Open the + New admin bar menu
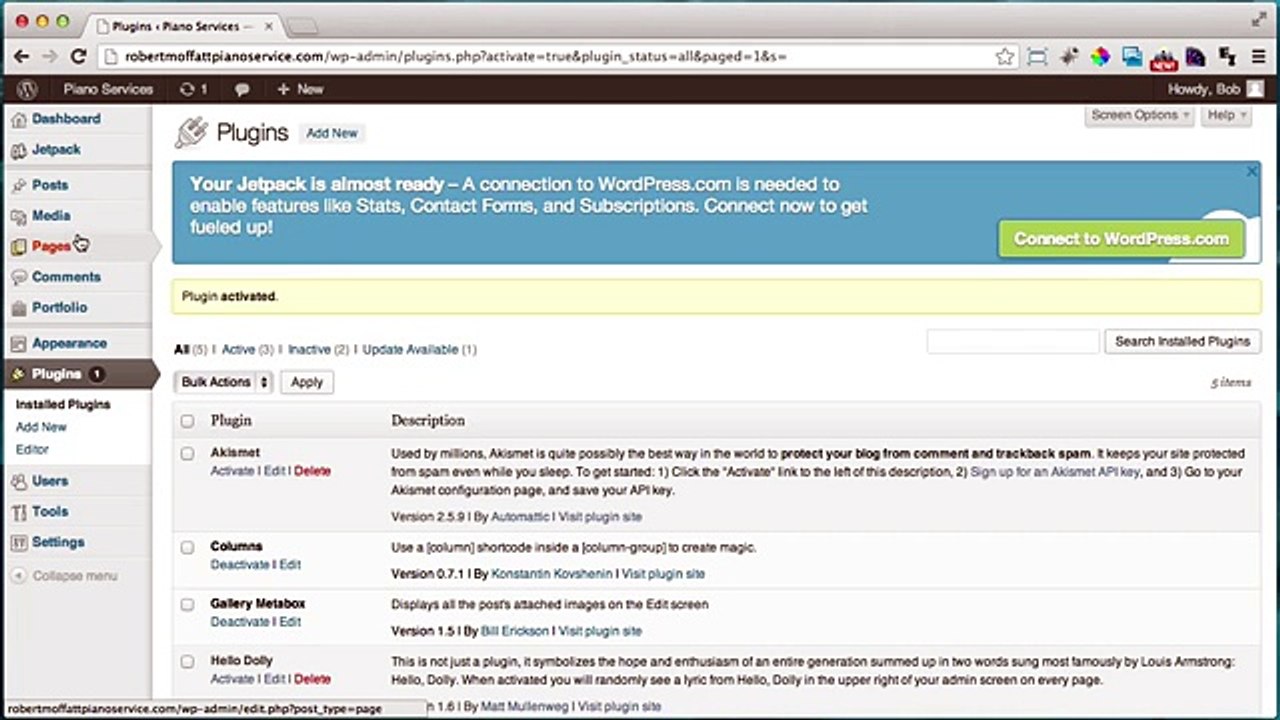Image resolution: width=1280 pixels, height=720 pixels. click(x=300, y=89)
